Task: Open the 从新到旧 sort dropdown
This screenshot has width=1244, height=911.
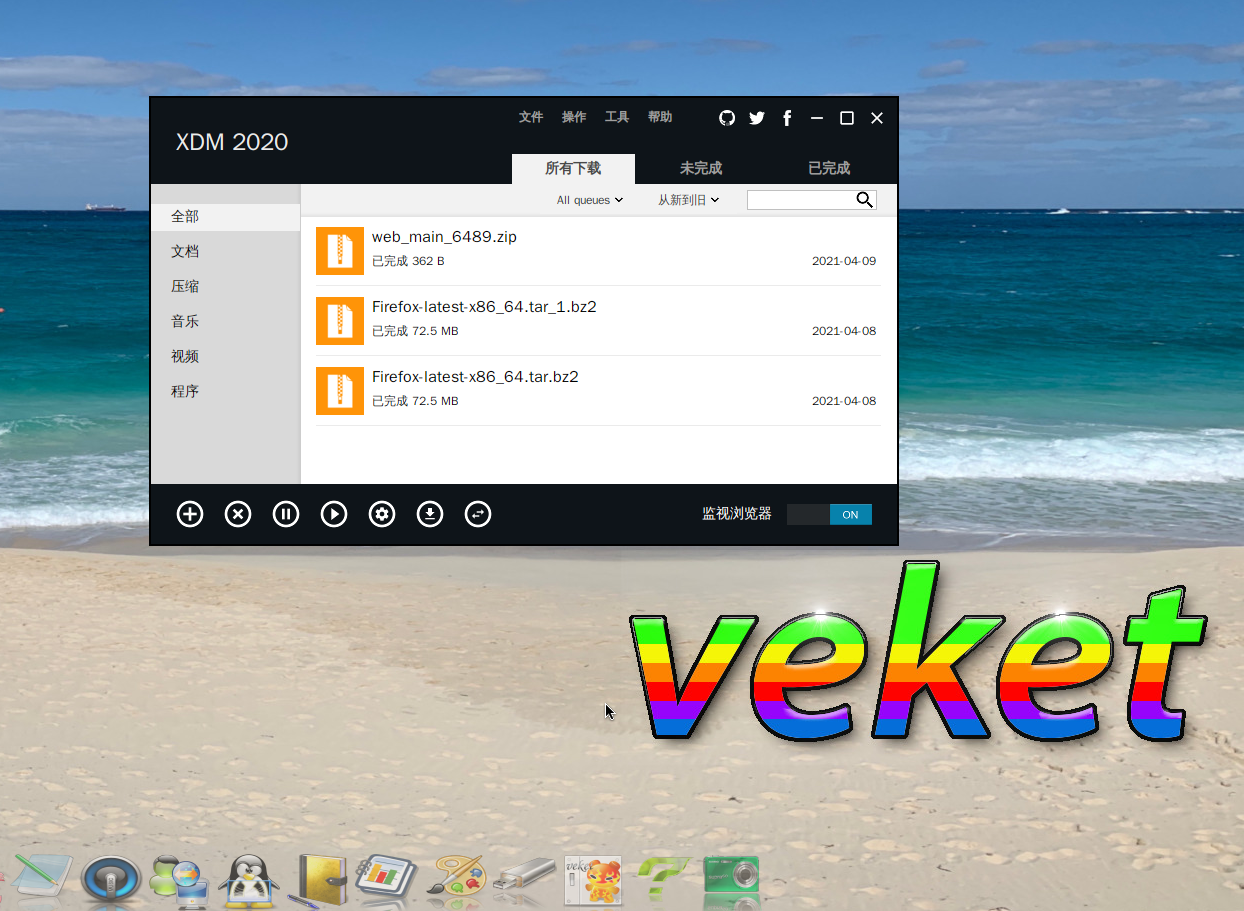Action: coord(689,200)
